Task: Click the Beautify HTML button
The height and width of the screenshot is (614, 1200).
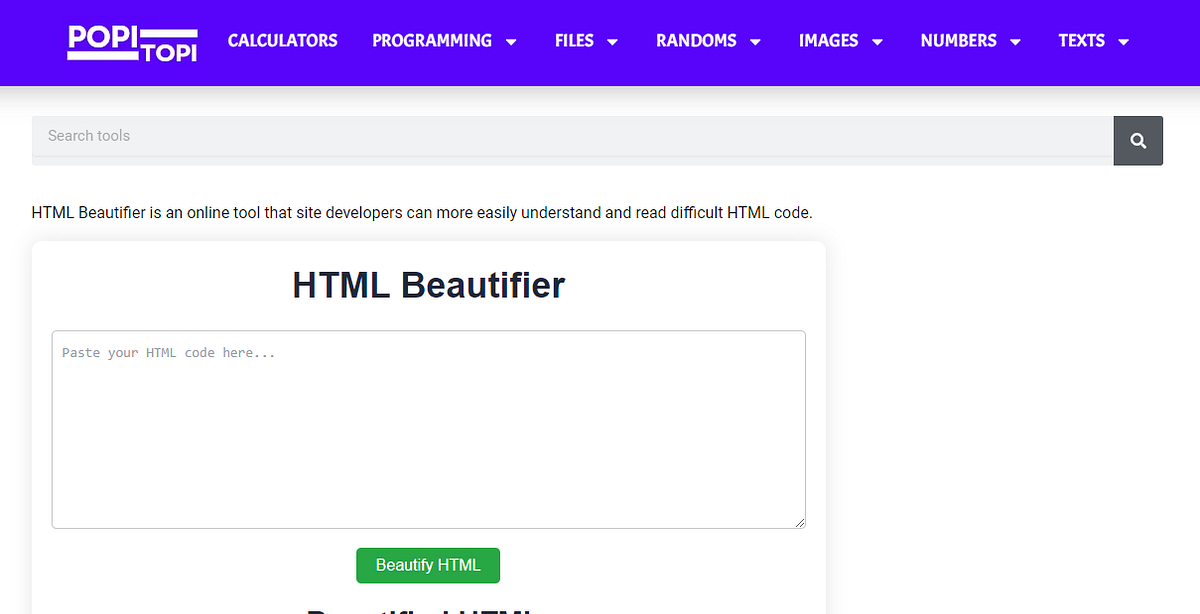Action: [428, 565]
